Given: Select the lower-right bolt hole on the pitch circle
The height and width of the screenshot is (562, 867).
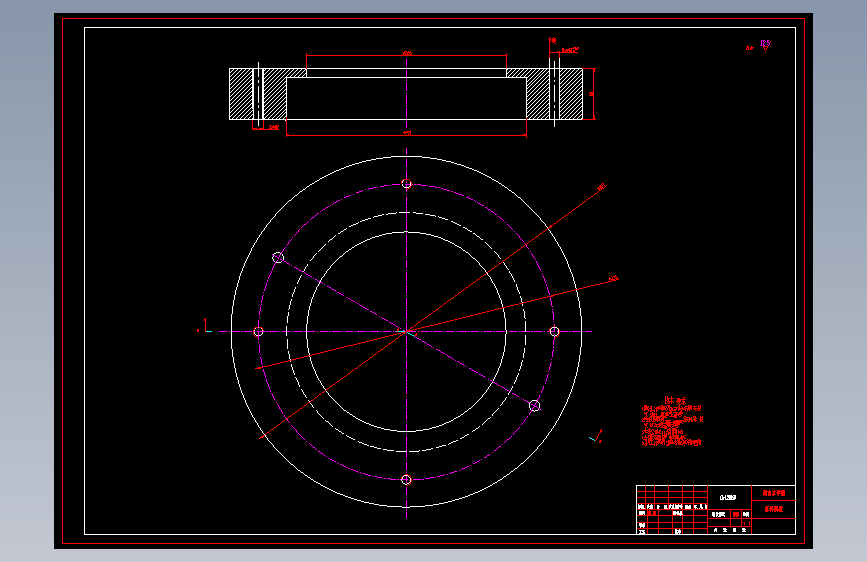Looking at the screenshot, I should 535,406.
